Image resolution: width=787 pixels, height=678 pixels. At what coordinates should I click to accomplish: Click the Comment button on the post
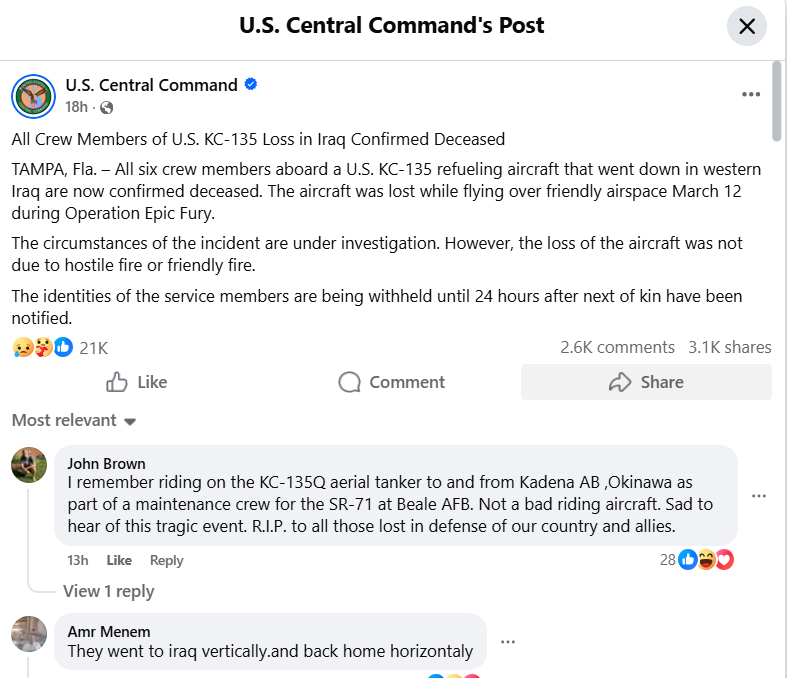point(392,382)
